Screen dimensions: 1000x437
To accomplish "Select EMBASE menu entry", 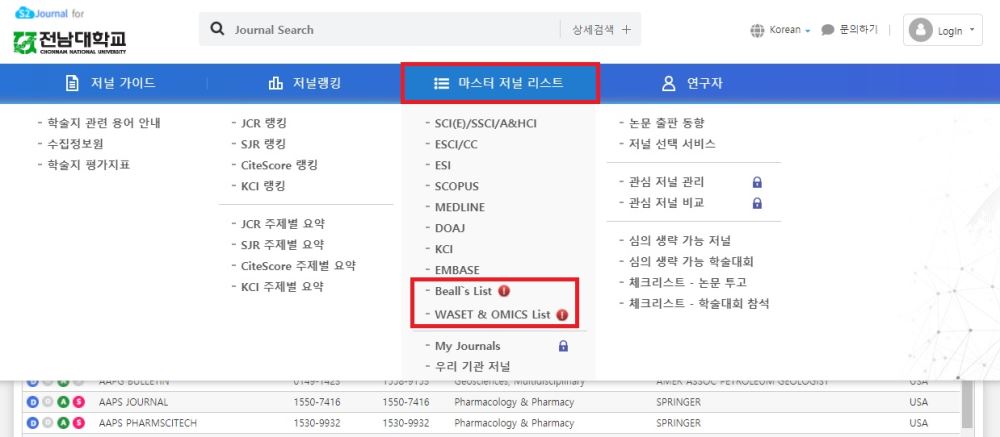I will tap(457, 270).
